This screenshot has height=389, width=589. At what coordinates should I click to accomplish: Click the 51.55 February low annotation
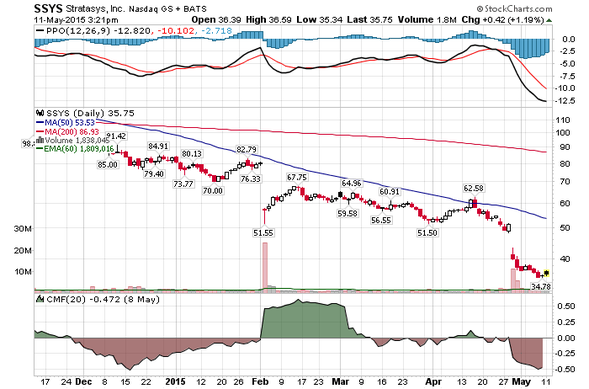tap(263, 233)
